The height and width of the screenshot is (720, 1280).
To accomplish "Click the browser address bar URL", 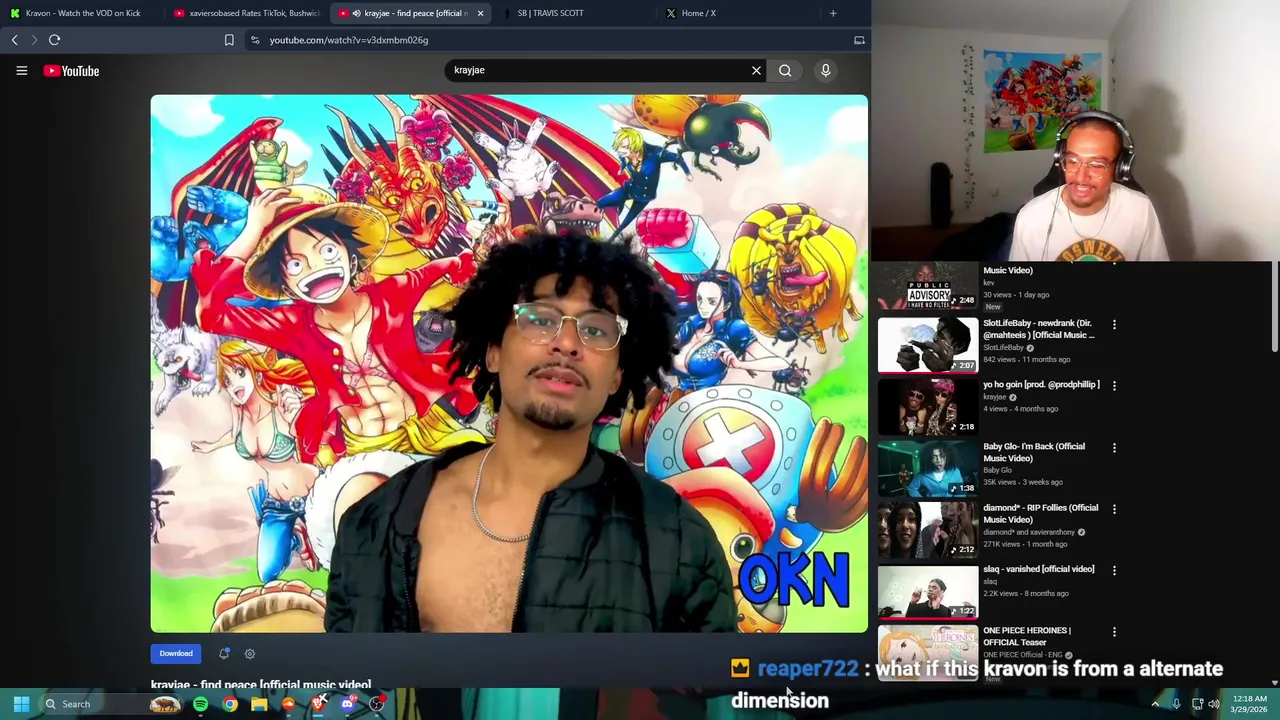I will click(x=348, y=40).
